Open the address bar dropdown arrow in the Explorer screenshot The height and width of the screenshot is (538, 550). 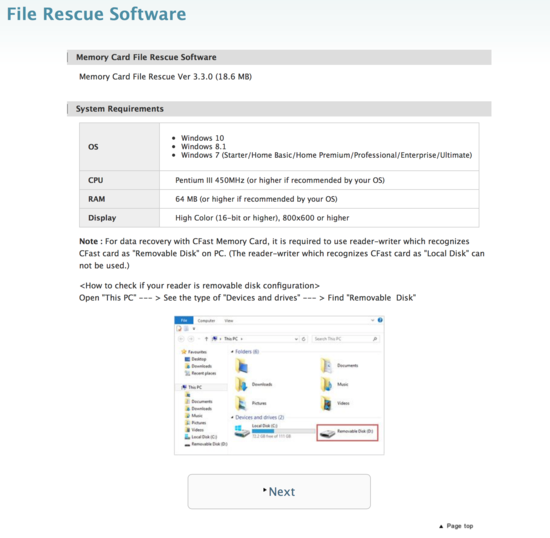pos(296,339)
